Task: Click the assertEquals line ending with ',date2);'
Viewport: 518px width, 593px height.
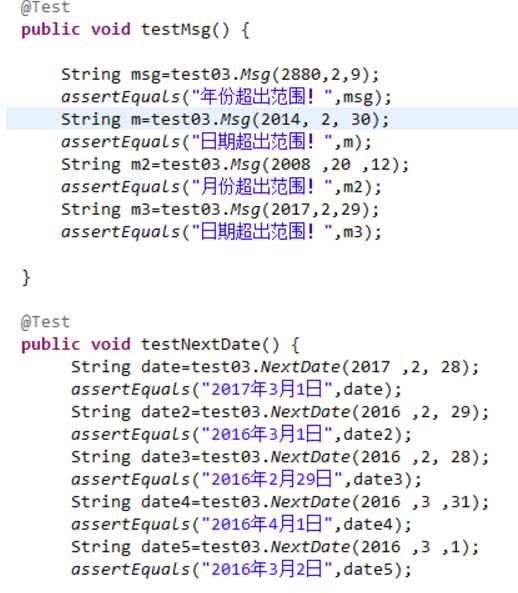Action: [x=241, y=435]
